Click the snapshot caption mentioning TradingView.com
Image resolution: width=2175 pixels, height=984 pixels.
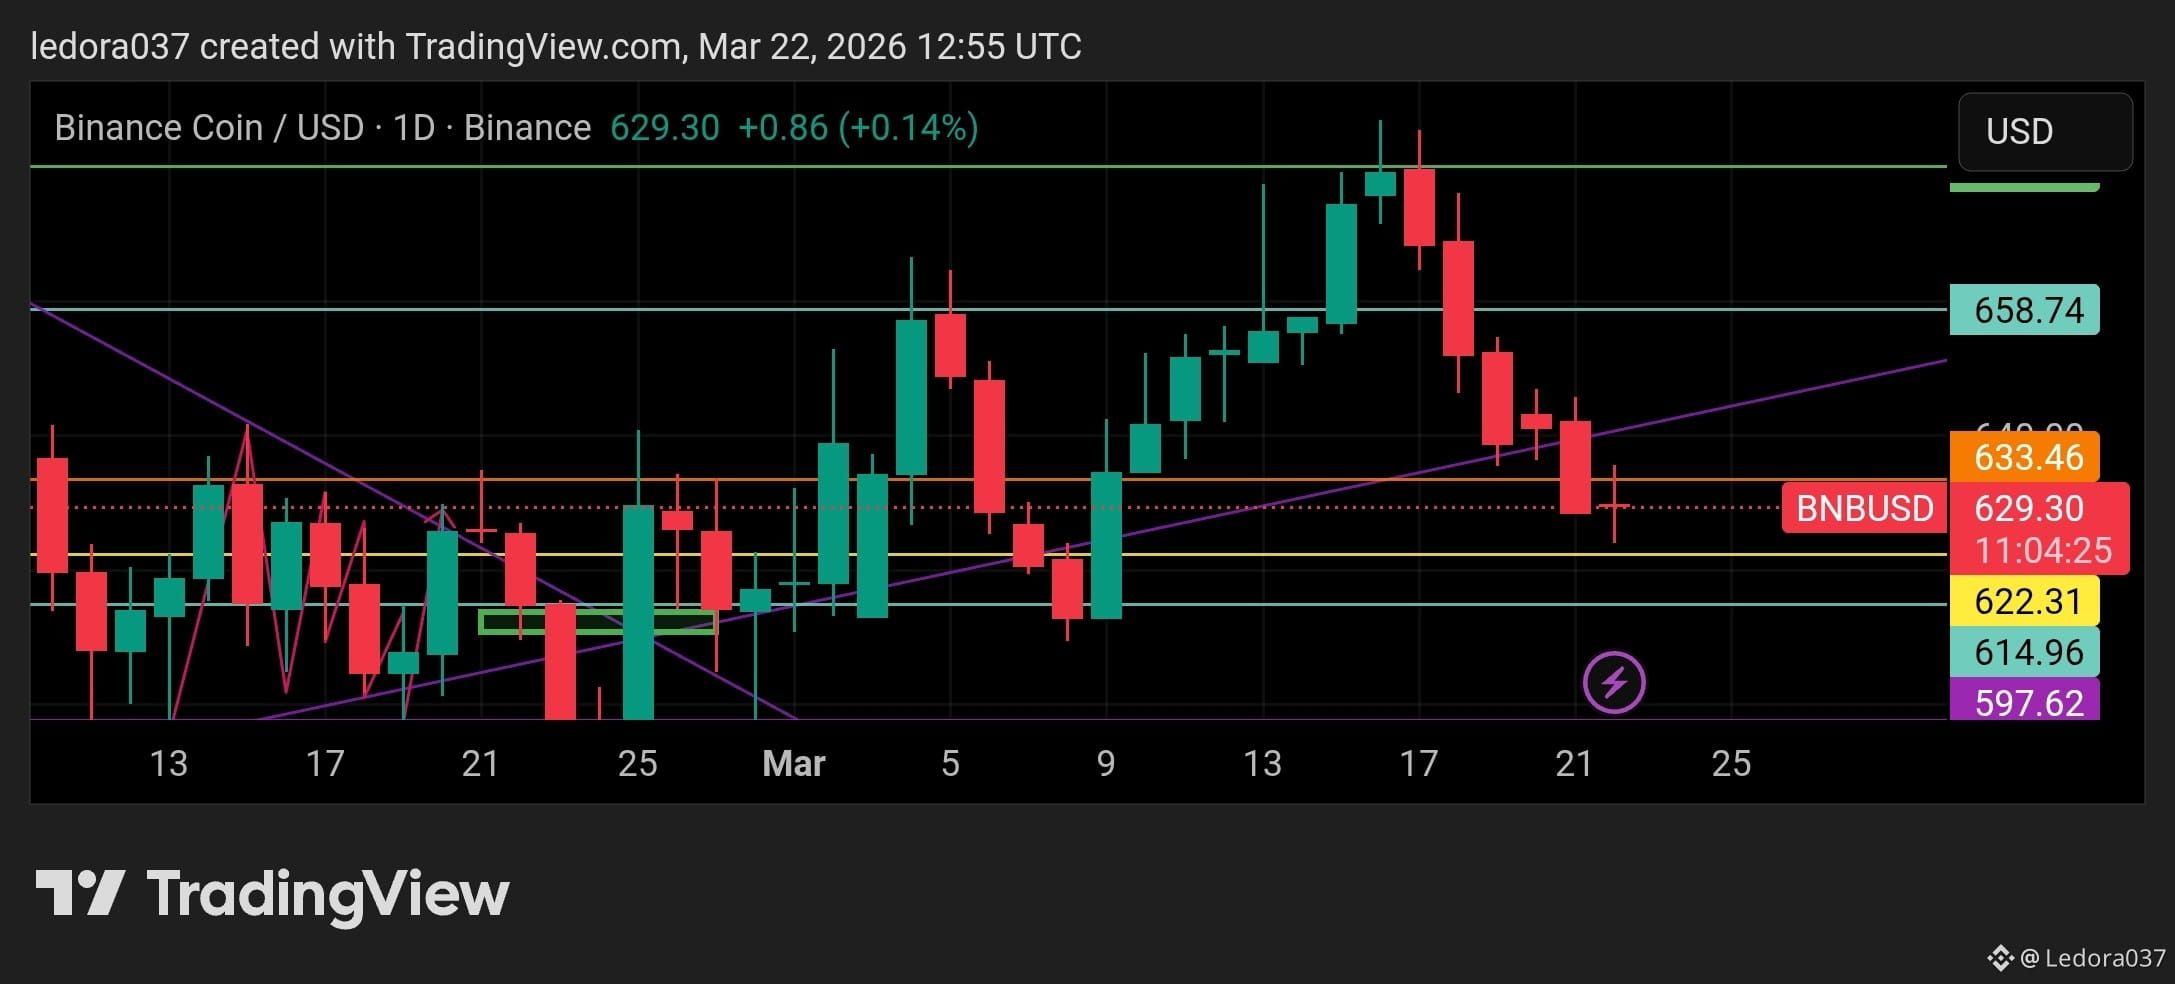[556, 47]
